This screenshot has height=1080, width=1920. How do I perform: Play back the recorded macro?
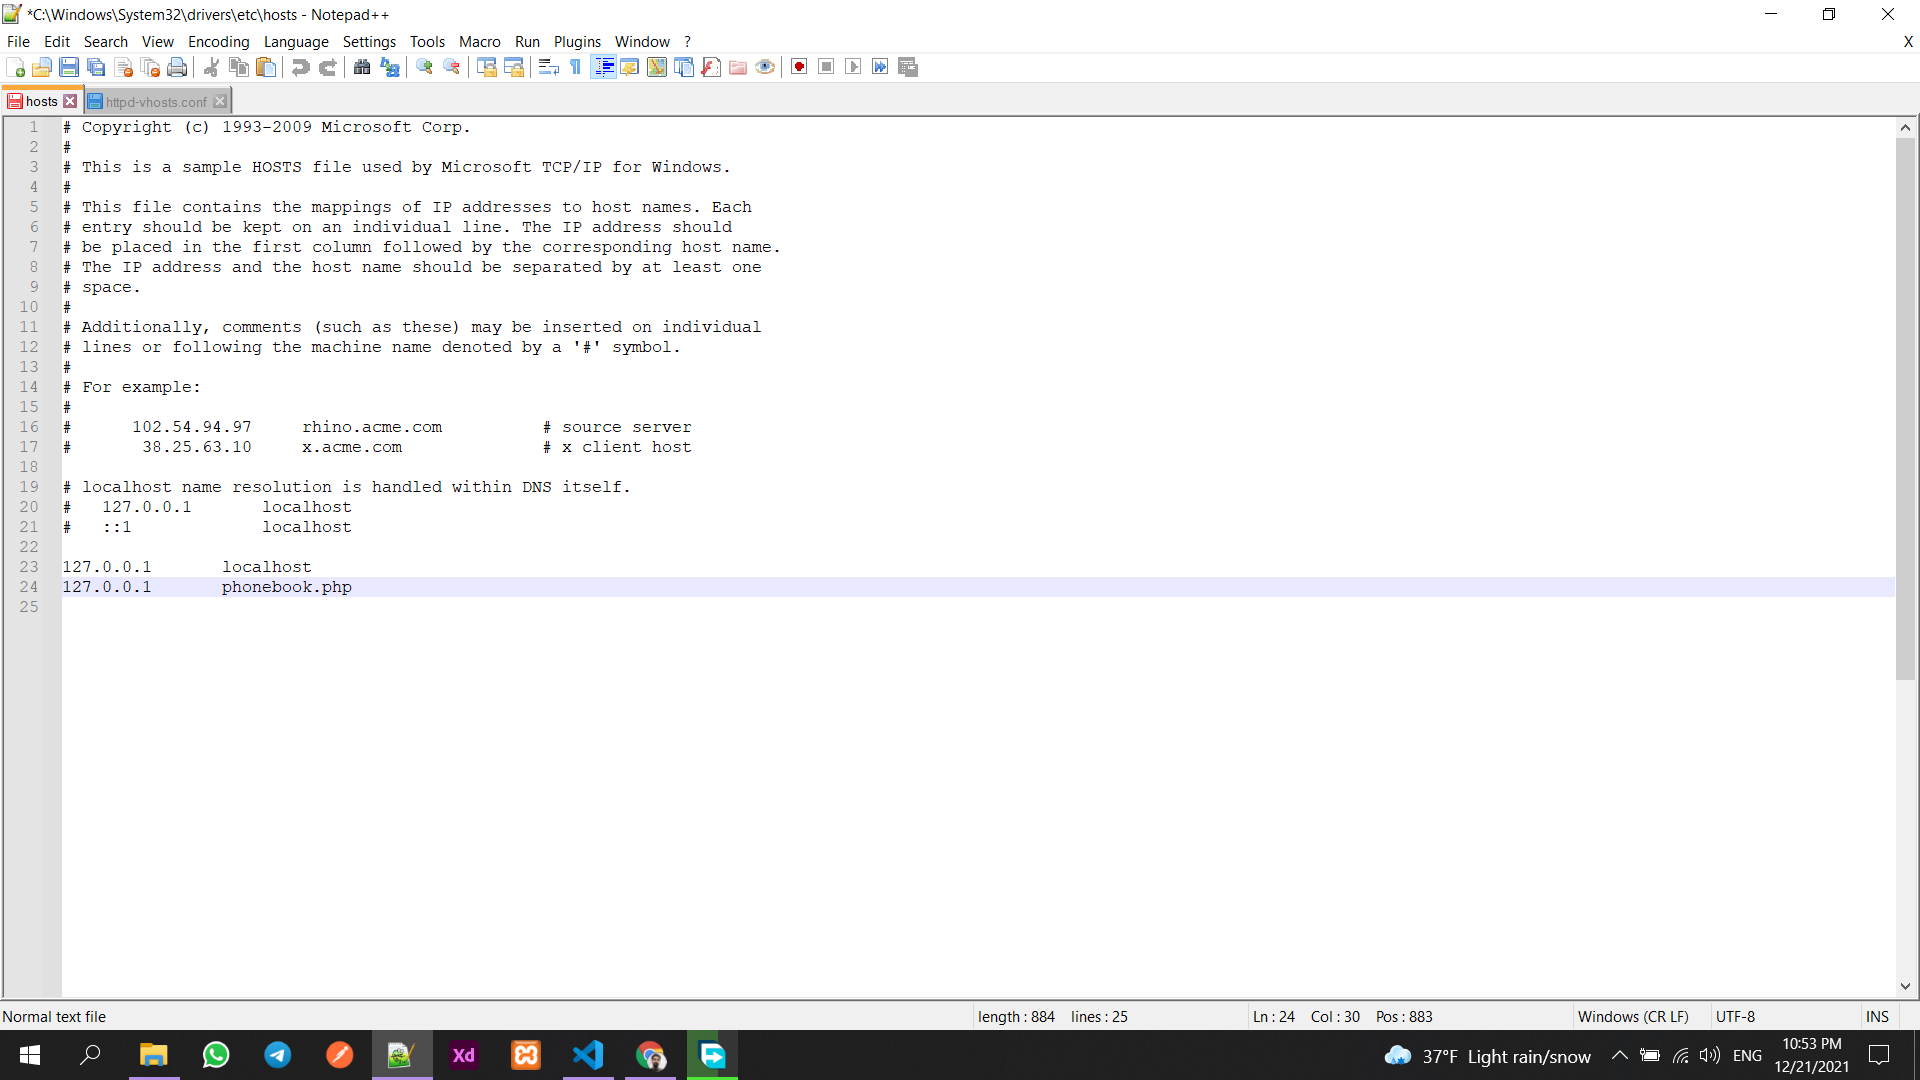853,67
